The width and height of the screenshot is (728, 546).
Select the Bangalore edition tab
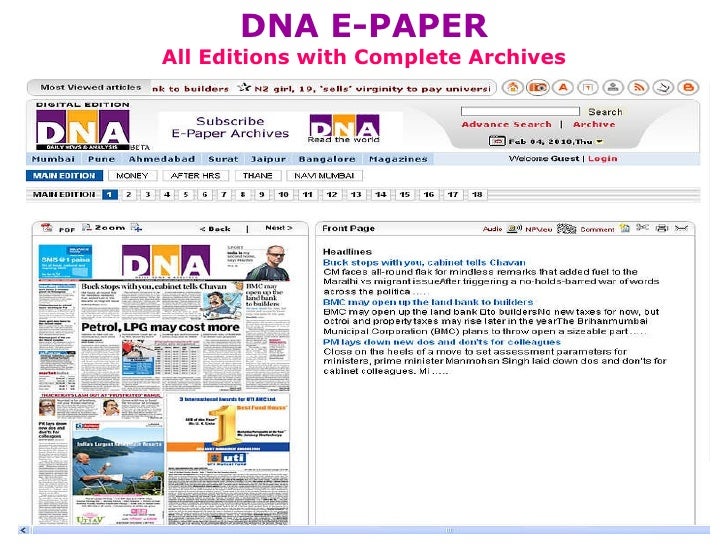tap(327, 159)
